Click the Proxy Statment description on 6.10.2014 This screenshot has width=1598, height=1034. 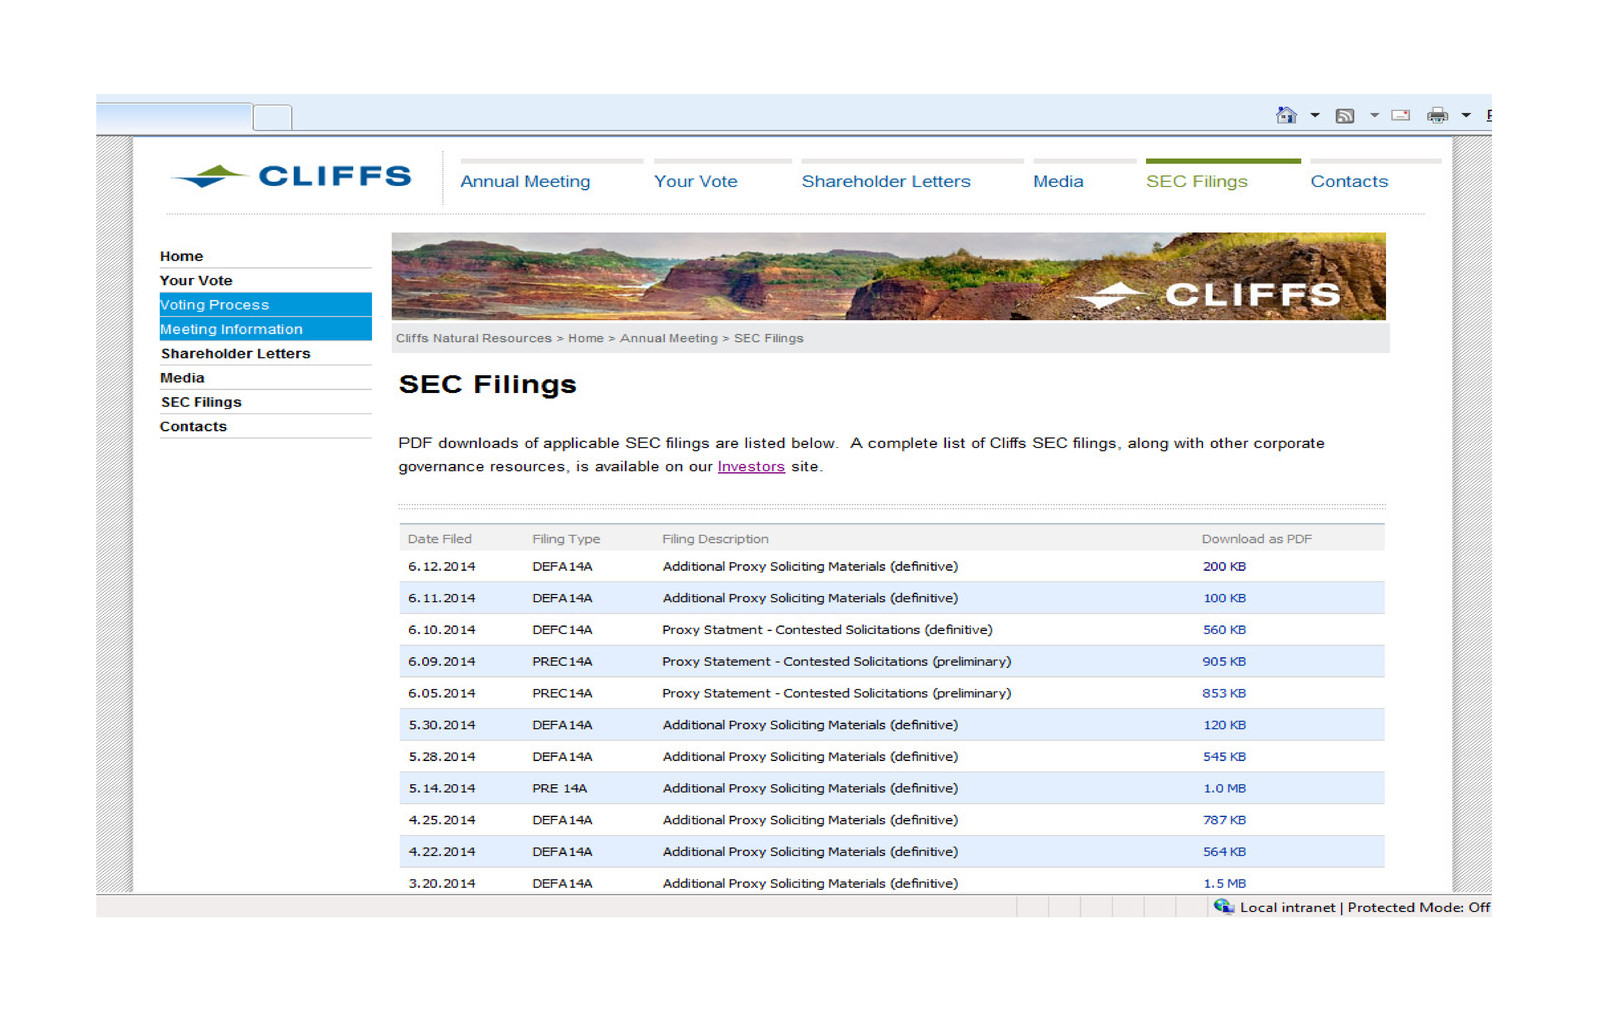pyautogui.click(x=827, y=630)
